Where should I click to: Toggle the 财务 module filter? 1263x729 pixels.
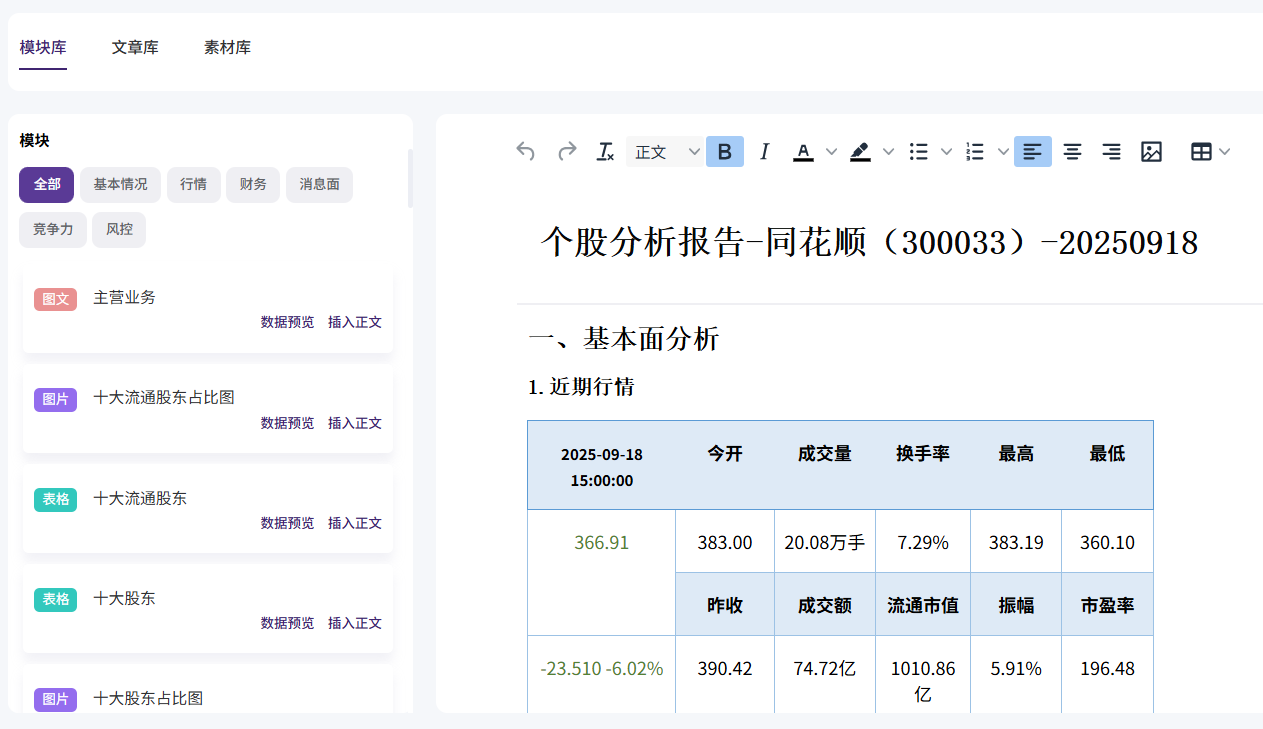pos(253,184)
